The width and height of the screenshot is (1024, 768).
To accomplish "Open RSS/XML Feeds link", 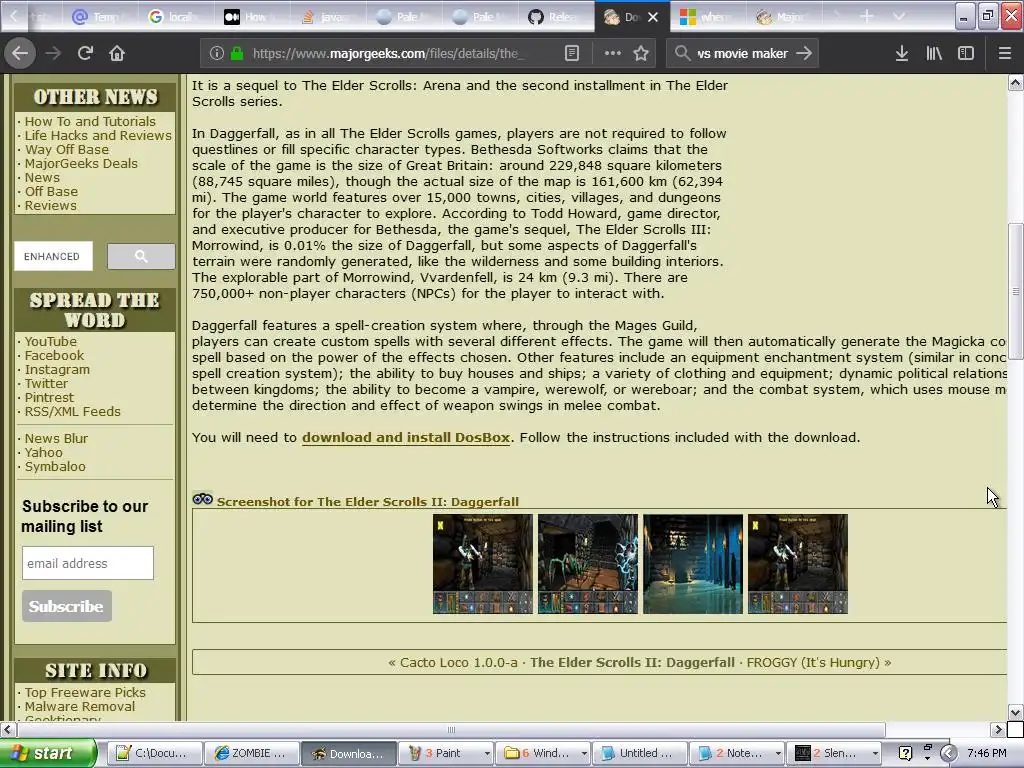I will point(72,411).
